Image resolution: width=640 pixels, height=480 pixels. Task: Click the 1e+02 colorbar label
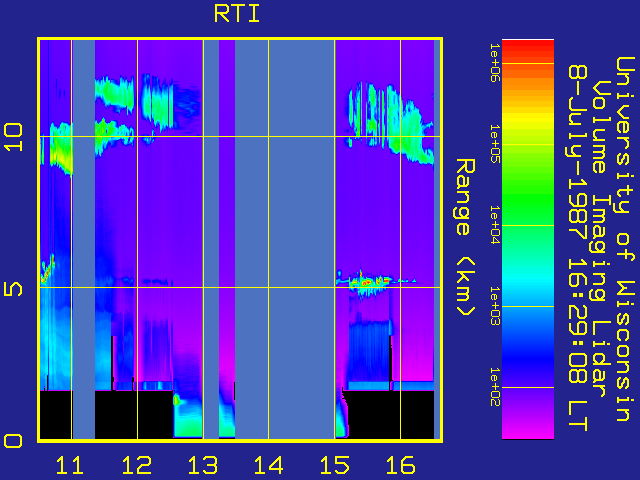pyautogui.click(x=494, y=387)
